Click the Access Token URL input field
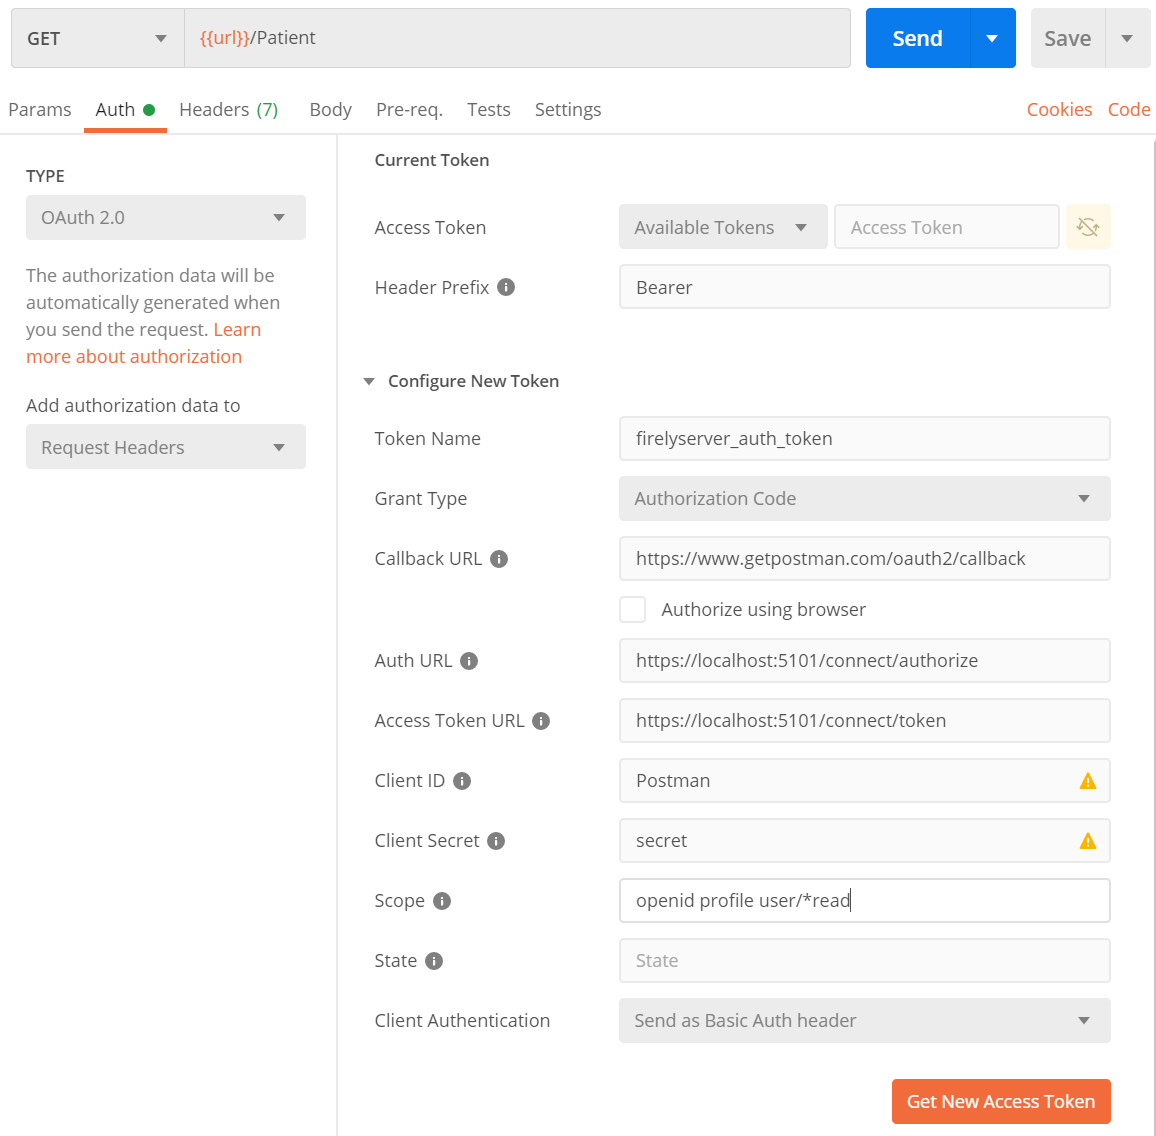1156x1136 pixels. [x=865, y=721]
